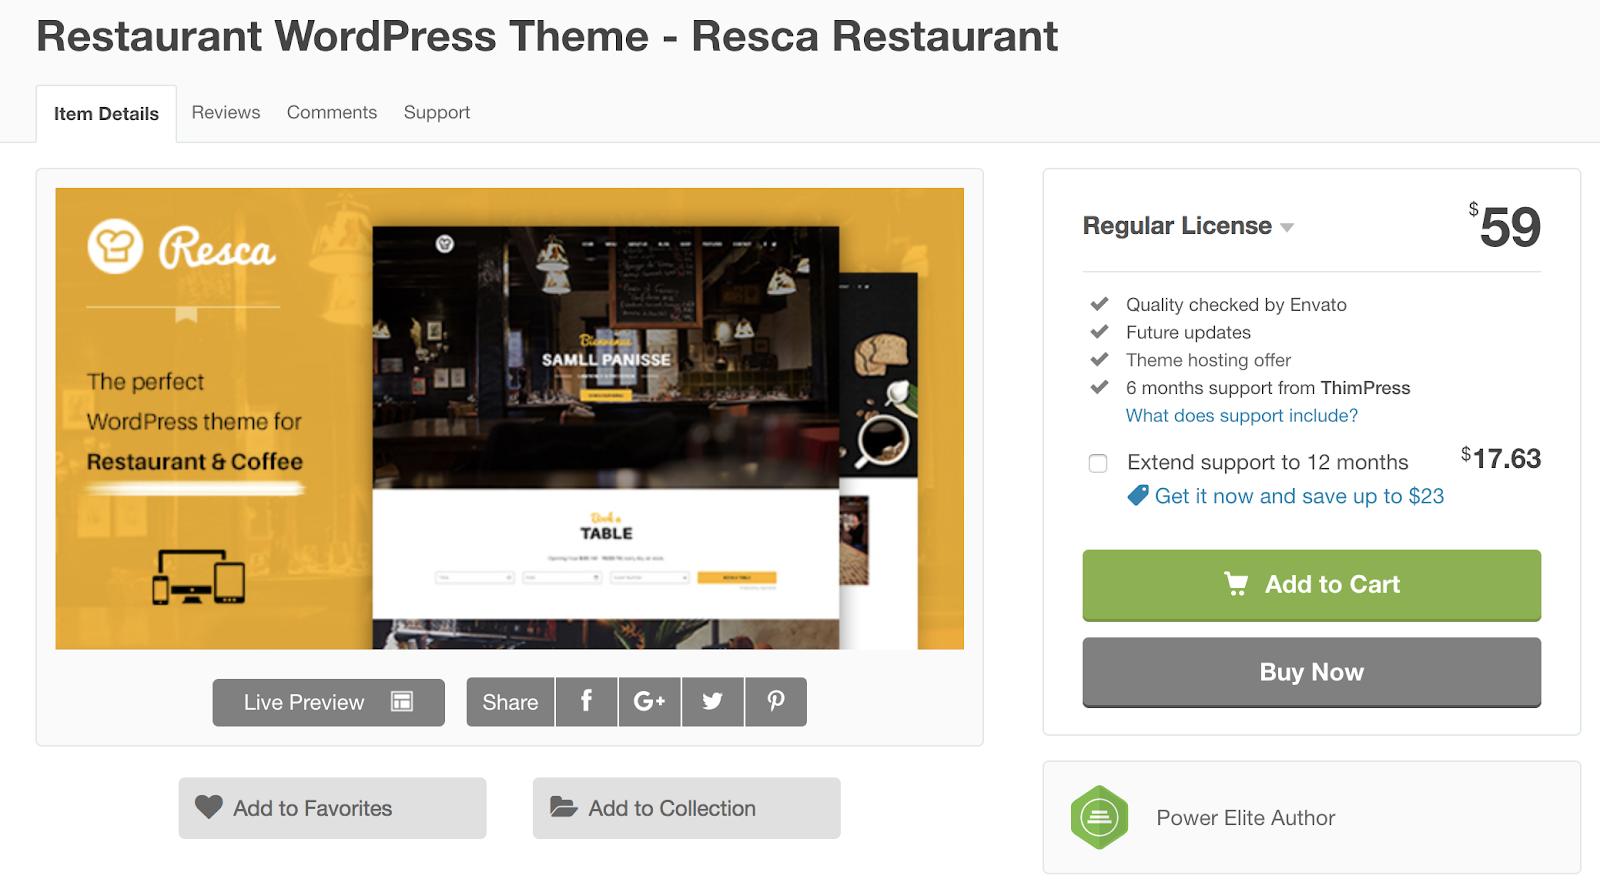
Task: Click 'Theme hosting offer' text
Action: (1208, 360)
